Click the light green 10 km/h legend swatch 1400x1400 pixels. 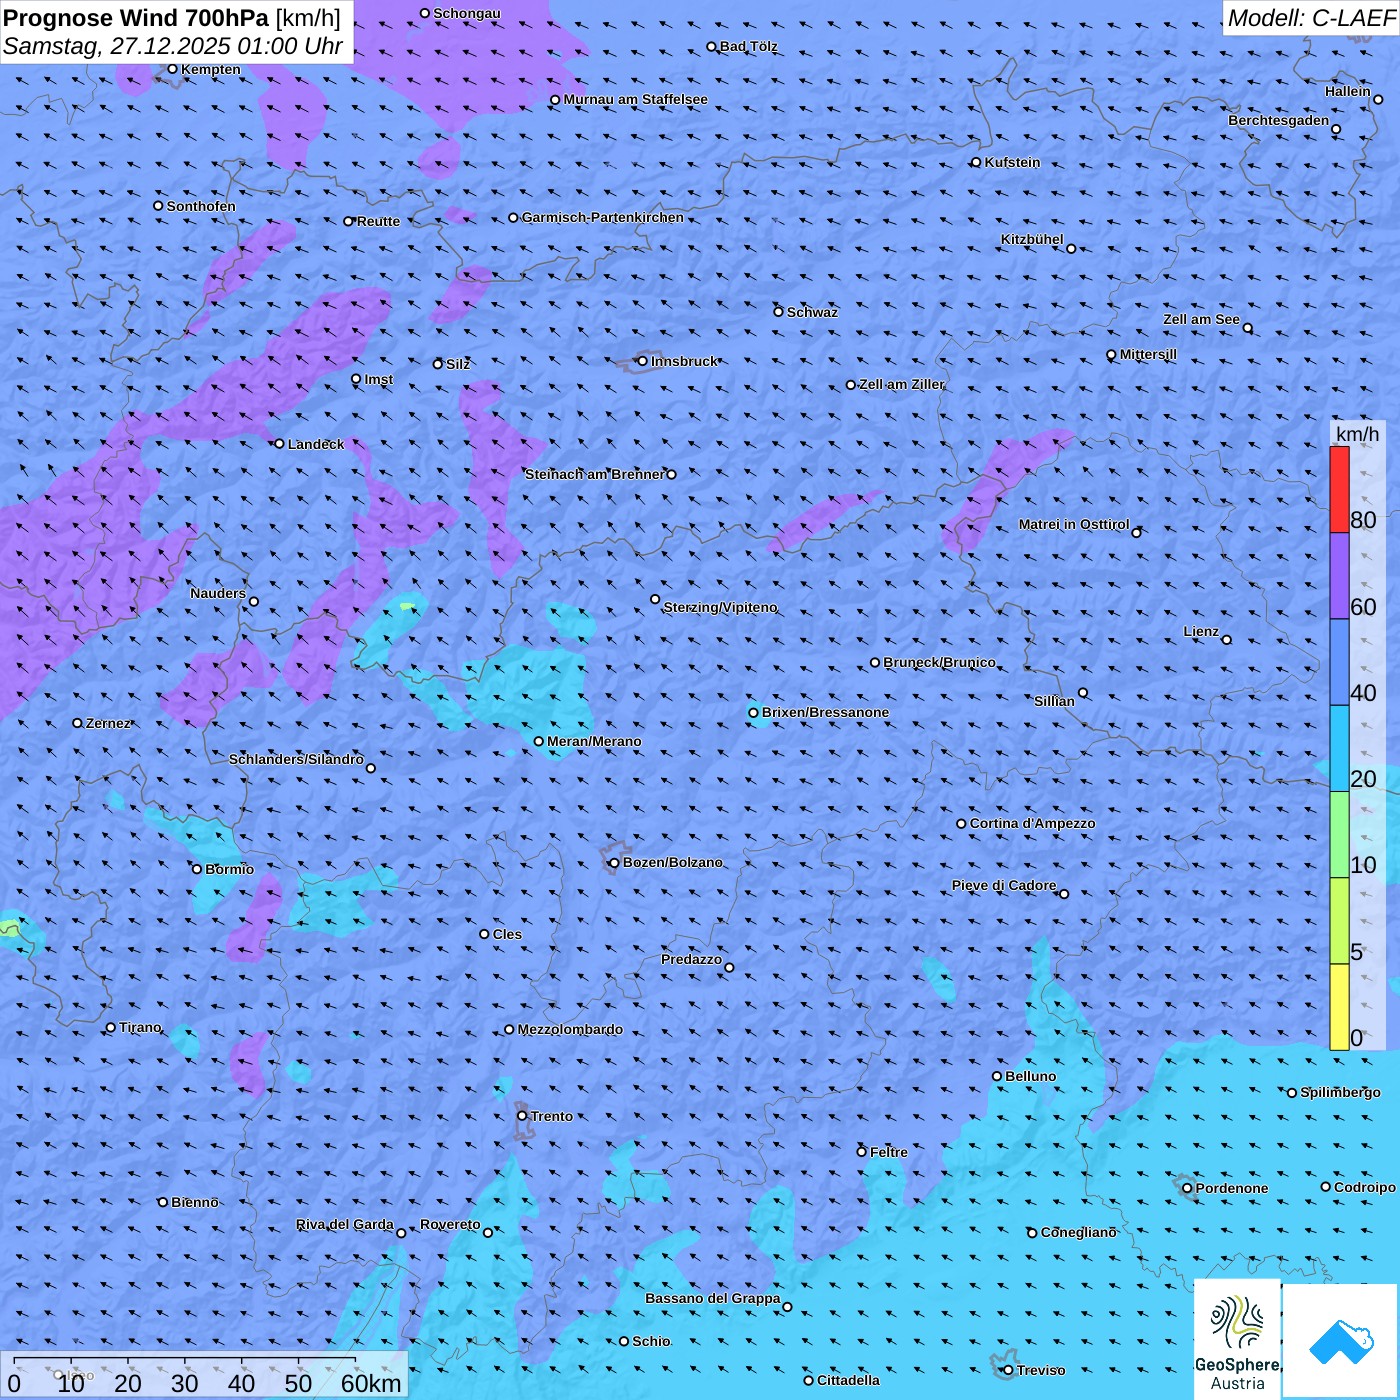(x=1339, y=835)
